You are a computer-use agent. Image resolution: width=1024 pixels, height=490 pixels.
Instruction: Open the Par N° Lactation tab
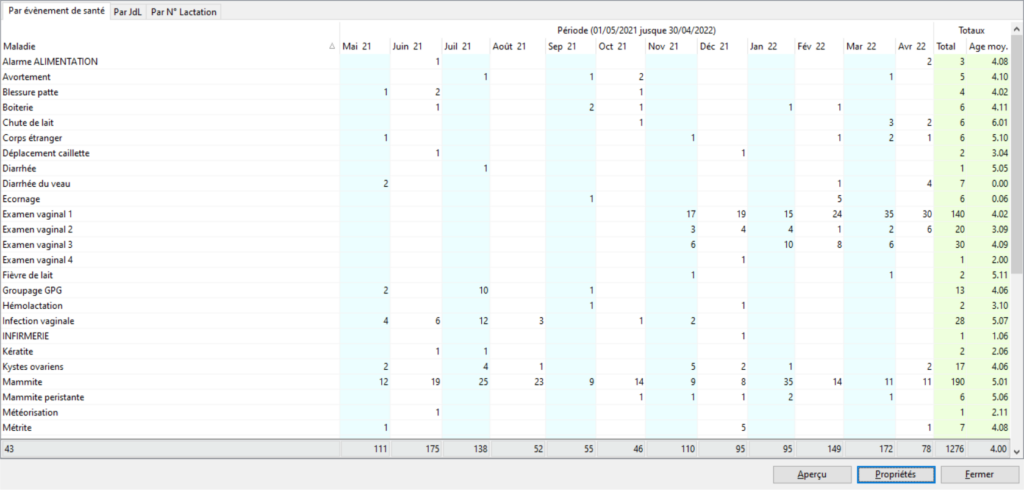183,11
